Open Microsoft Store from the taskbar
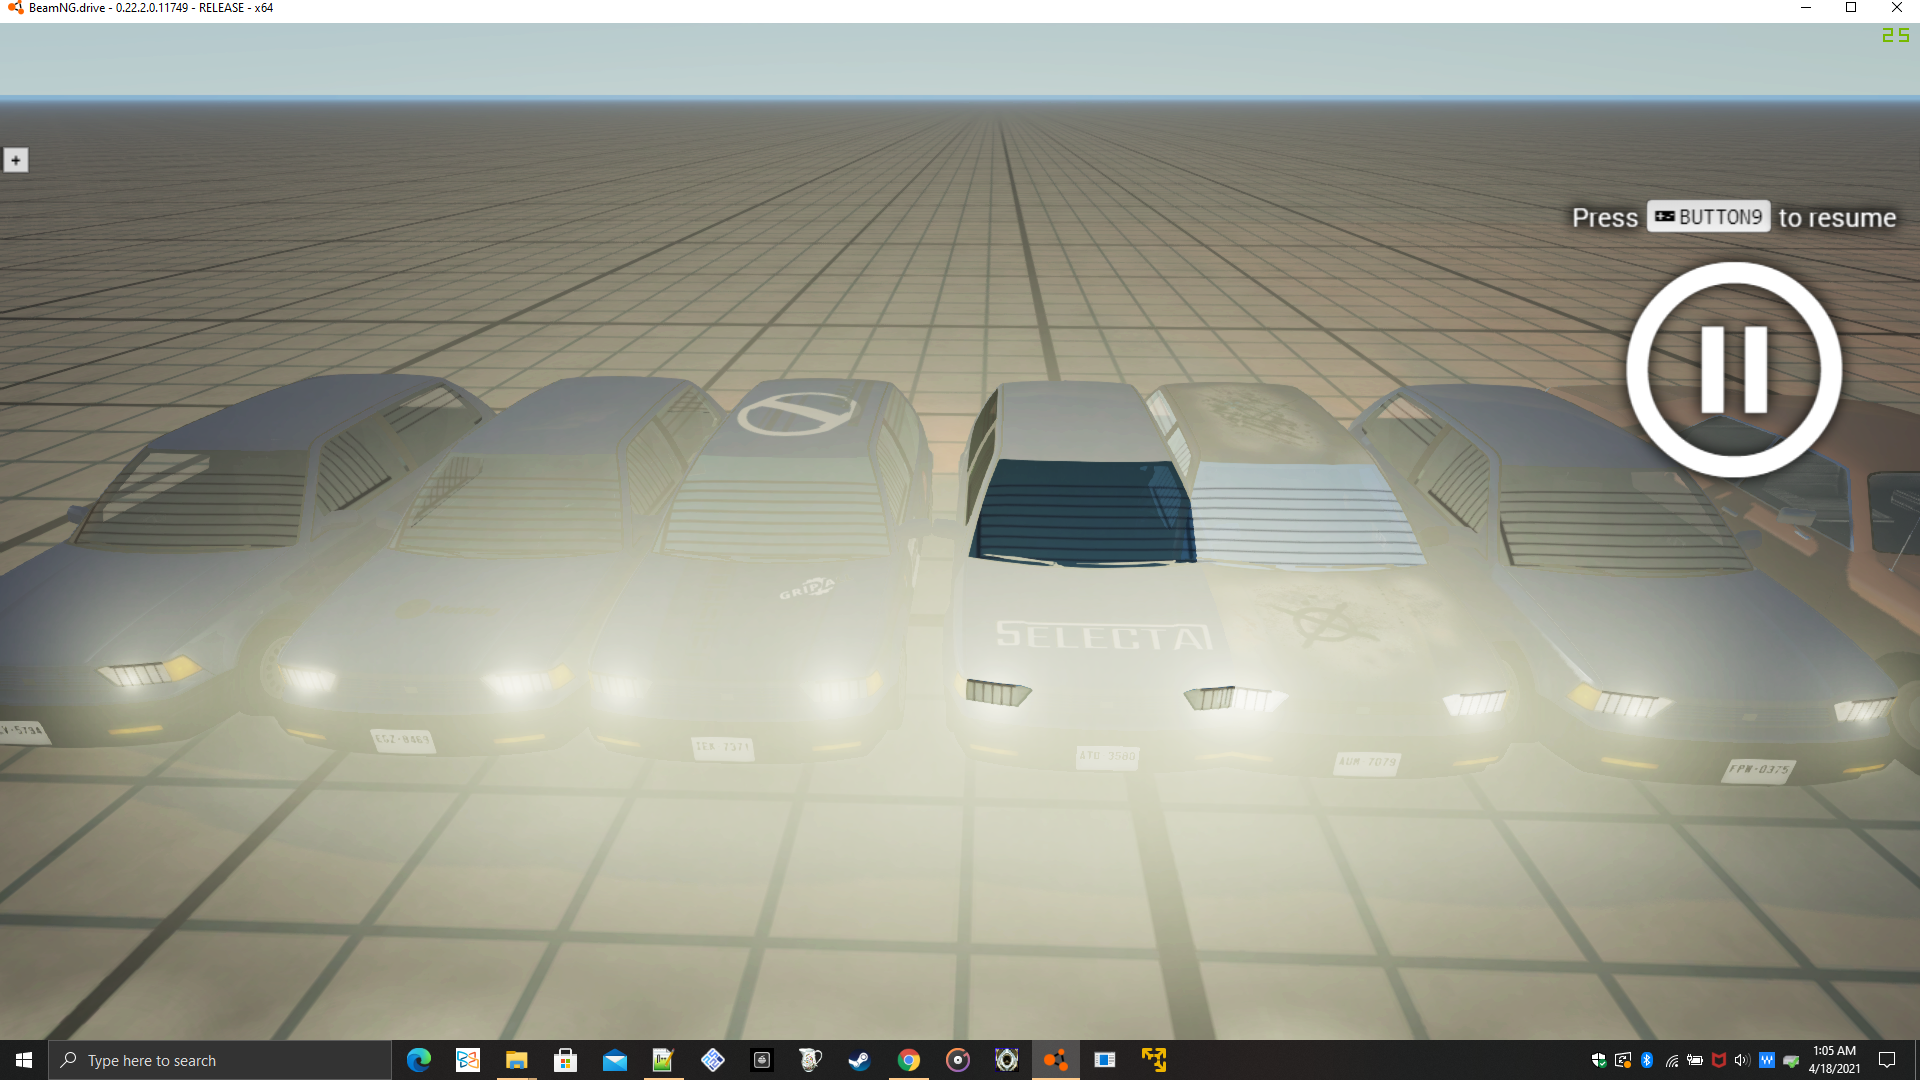1920x1080 pixels. point(565,1060)
